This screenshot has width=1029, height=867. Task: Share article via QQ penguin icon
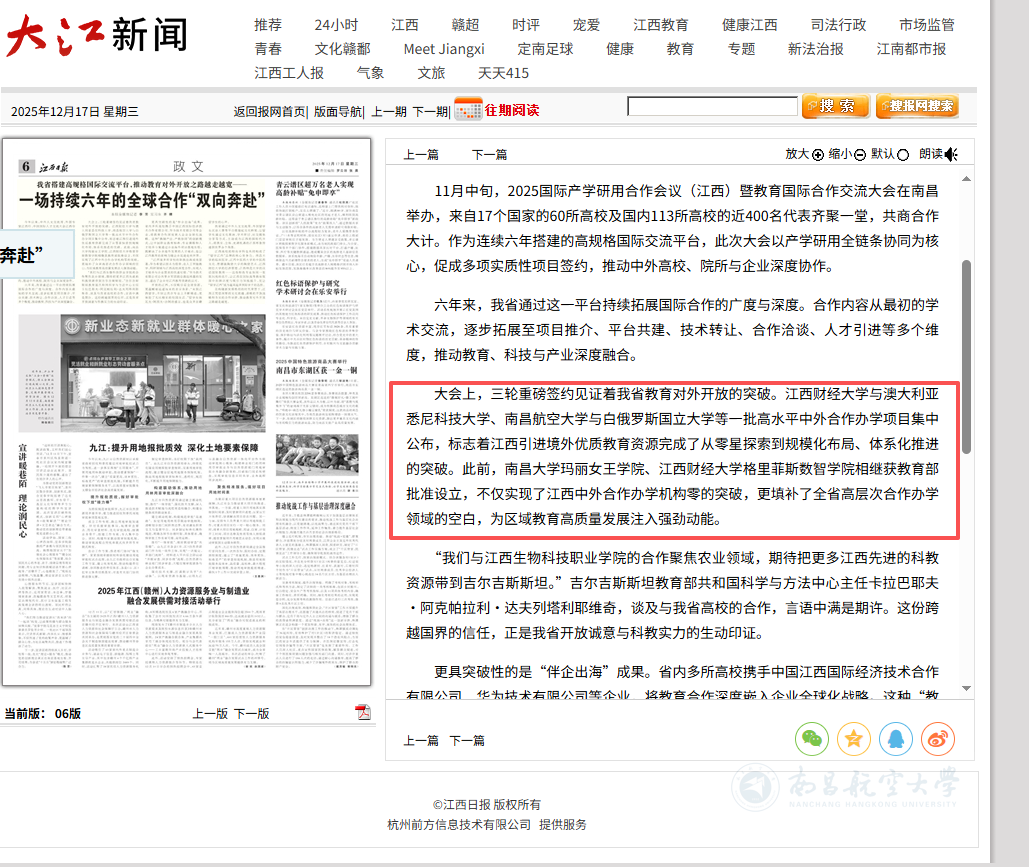tap(896, 739)
